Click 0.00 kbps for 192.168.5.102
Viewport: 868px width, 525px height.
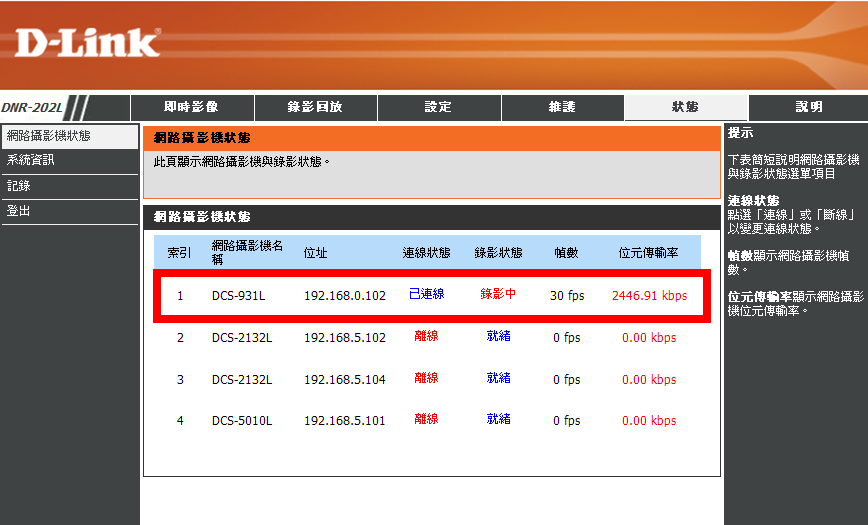click(x=649, y=338)
